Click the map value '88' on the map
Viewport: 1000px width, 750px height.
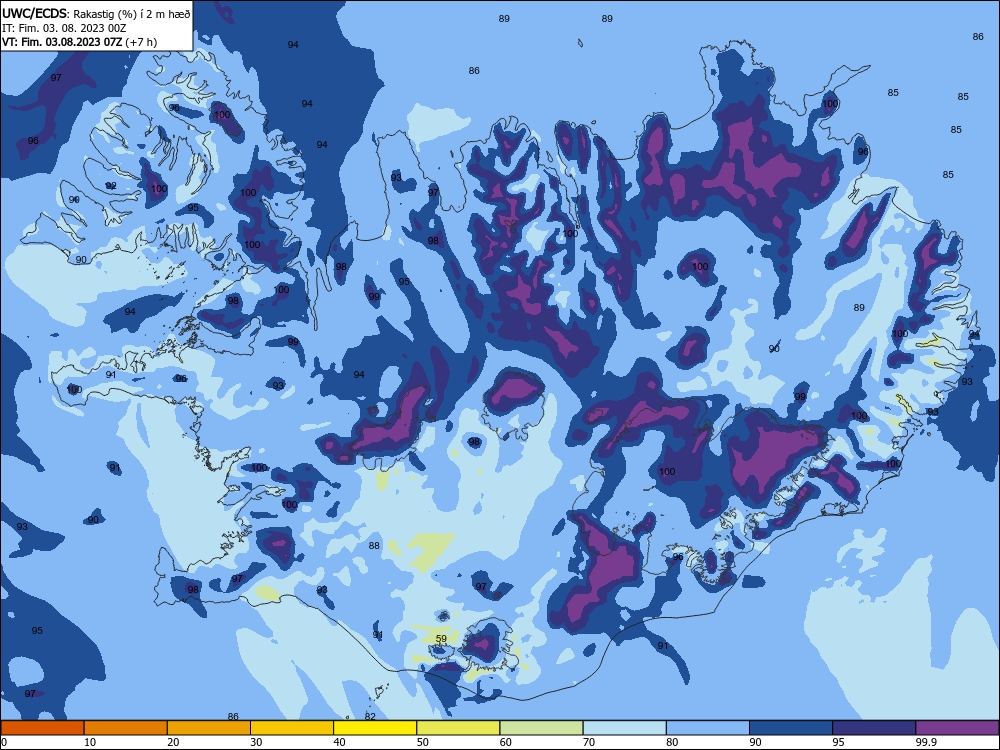click(374, 545)
